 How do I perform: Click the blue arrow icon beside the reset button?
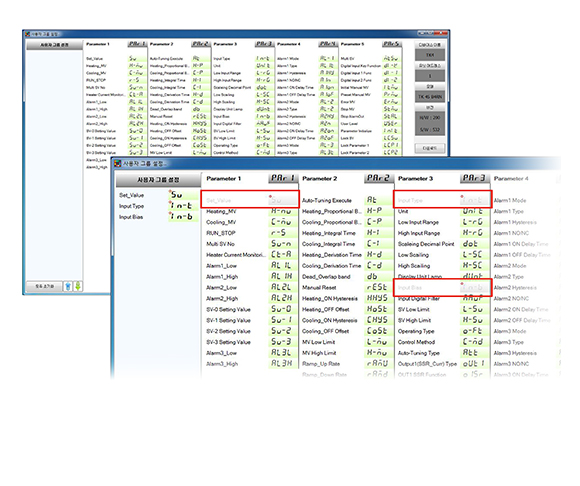(x=68, y=286)
